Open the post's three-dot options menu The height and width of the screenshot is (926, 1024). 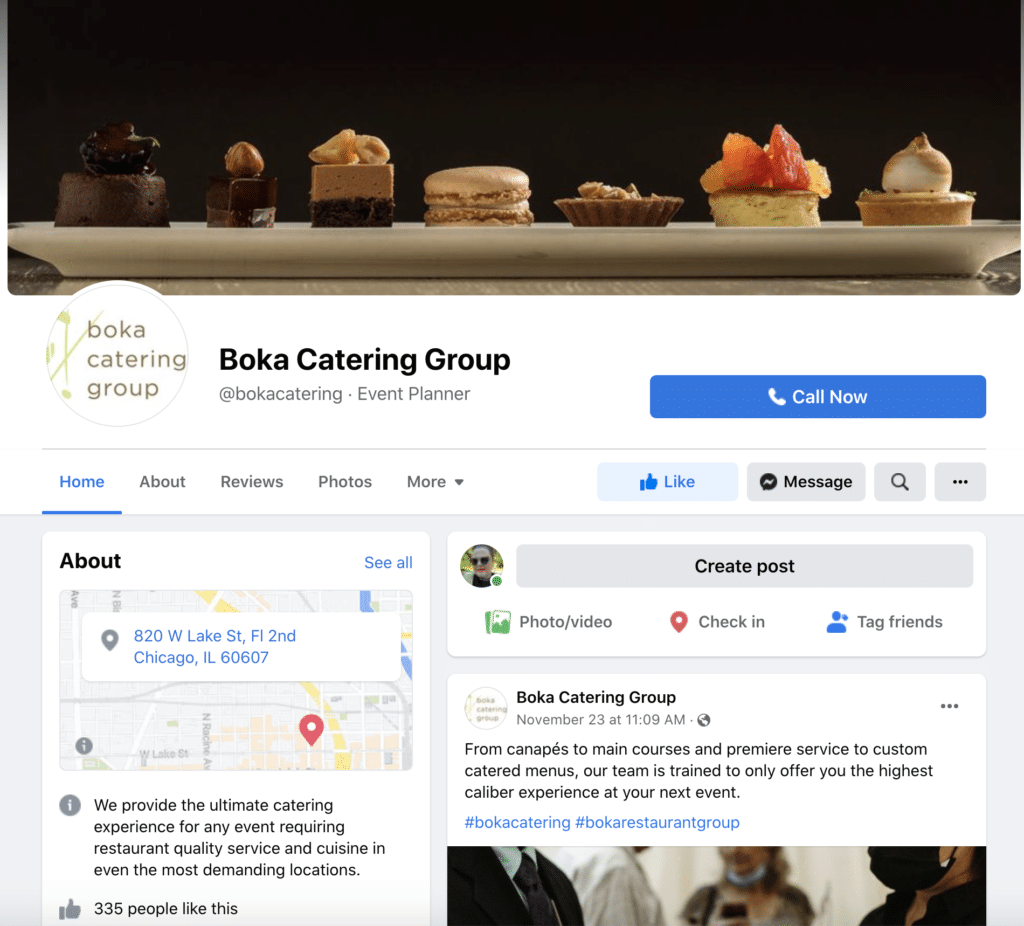click(949, 706)
